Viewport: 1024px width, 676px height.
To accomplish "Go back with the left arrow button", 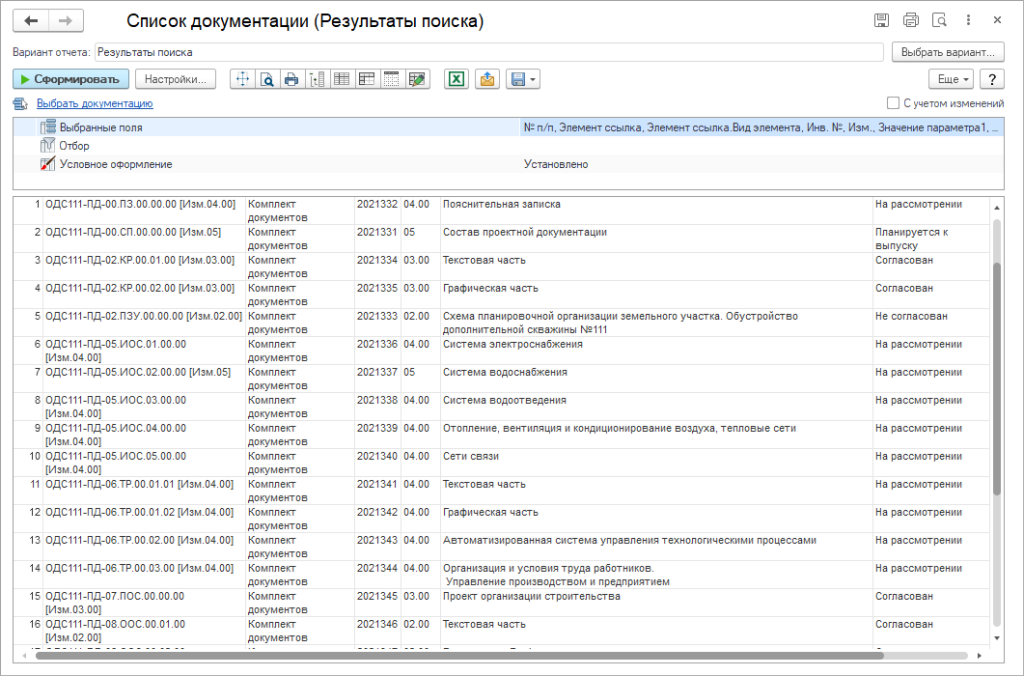I will (x=31, y=21).
